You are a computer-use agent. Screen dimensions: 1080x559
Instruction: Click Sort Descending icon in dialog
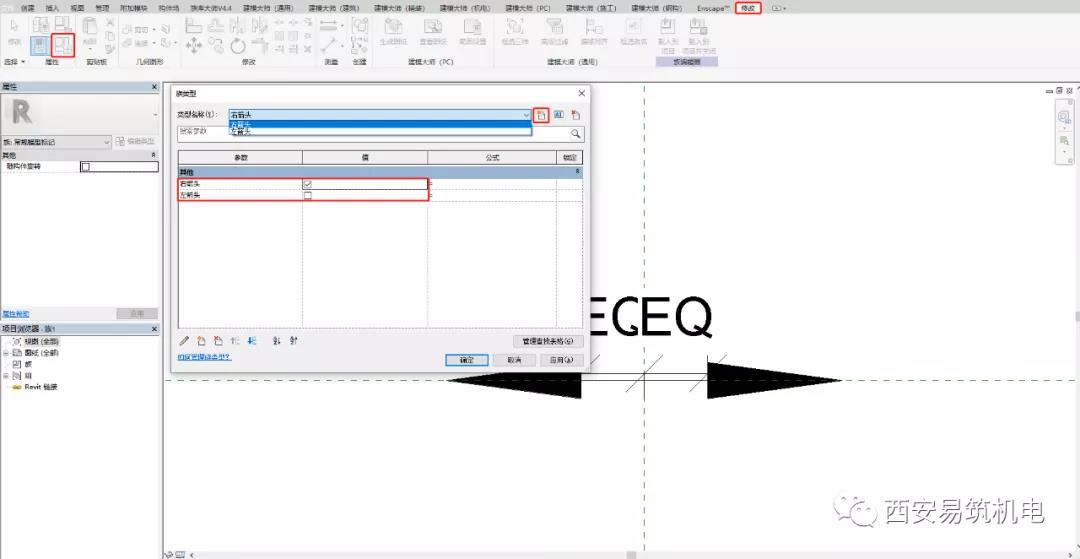tap(293, 340)
